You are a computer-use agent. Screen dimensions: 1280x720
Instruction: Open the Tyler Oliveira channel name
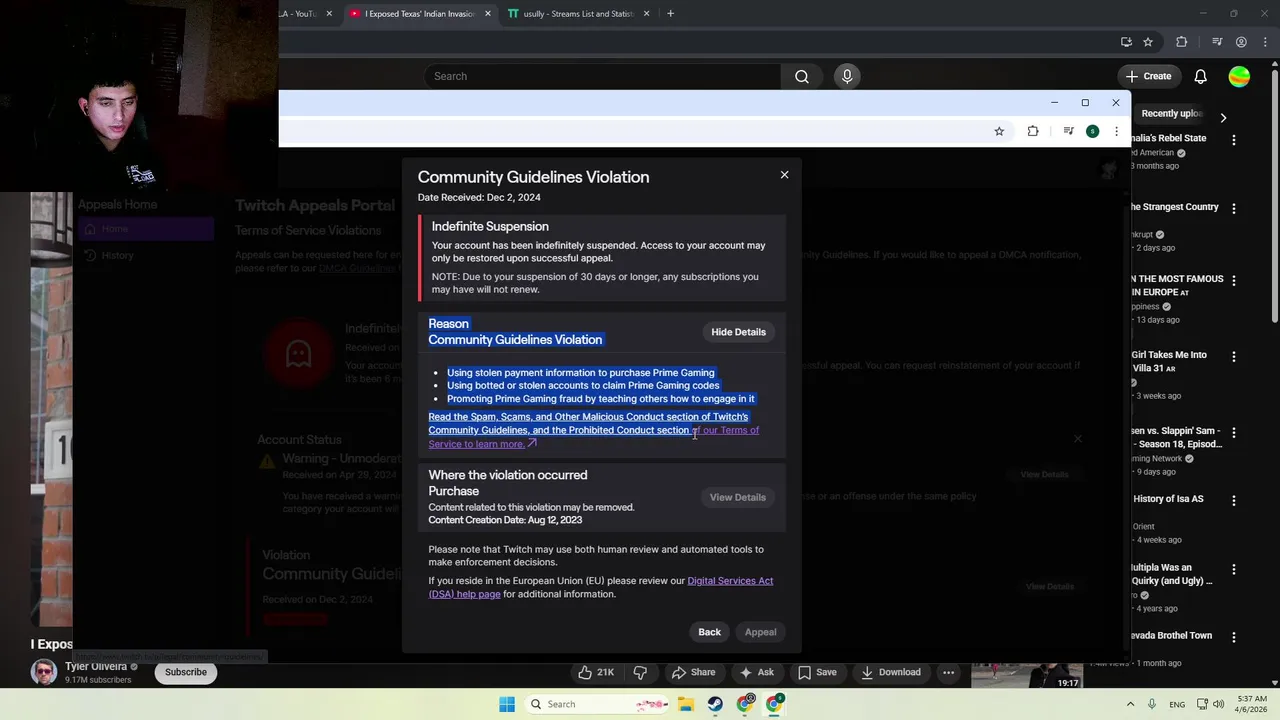point(96,666)
